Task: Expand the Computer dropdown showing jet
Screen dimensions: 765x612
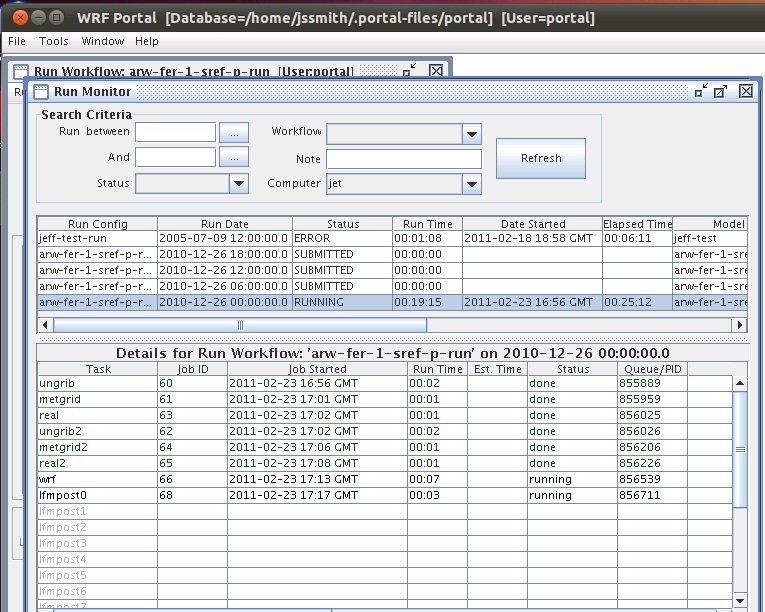Action: 471,184
